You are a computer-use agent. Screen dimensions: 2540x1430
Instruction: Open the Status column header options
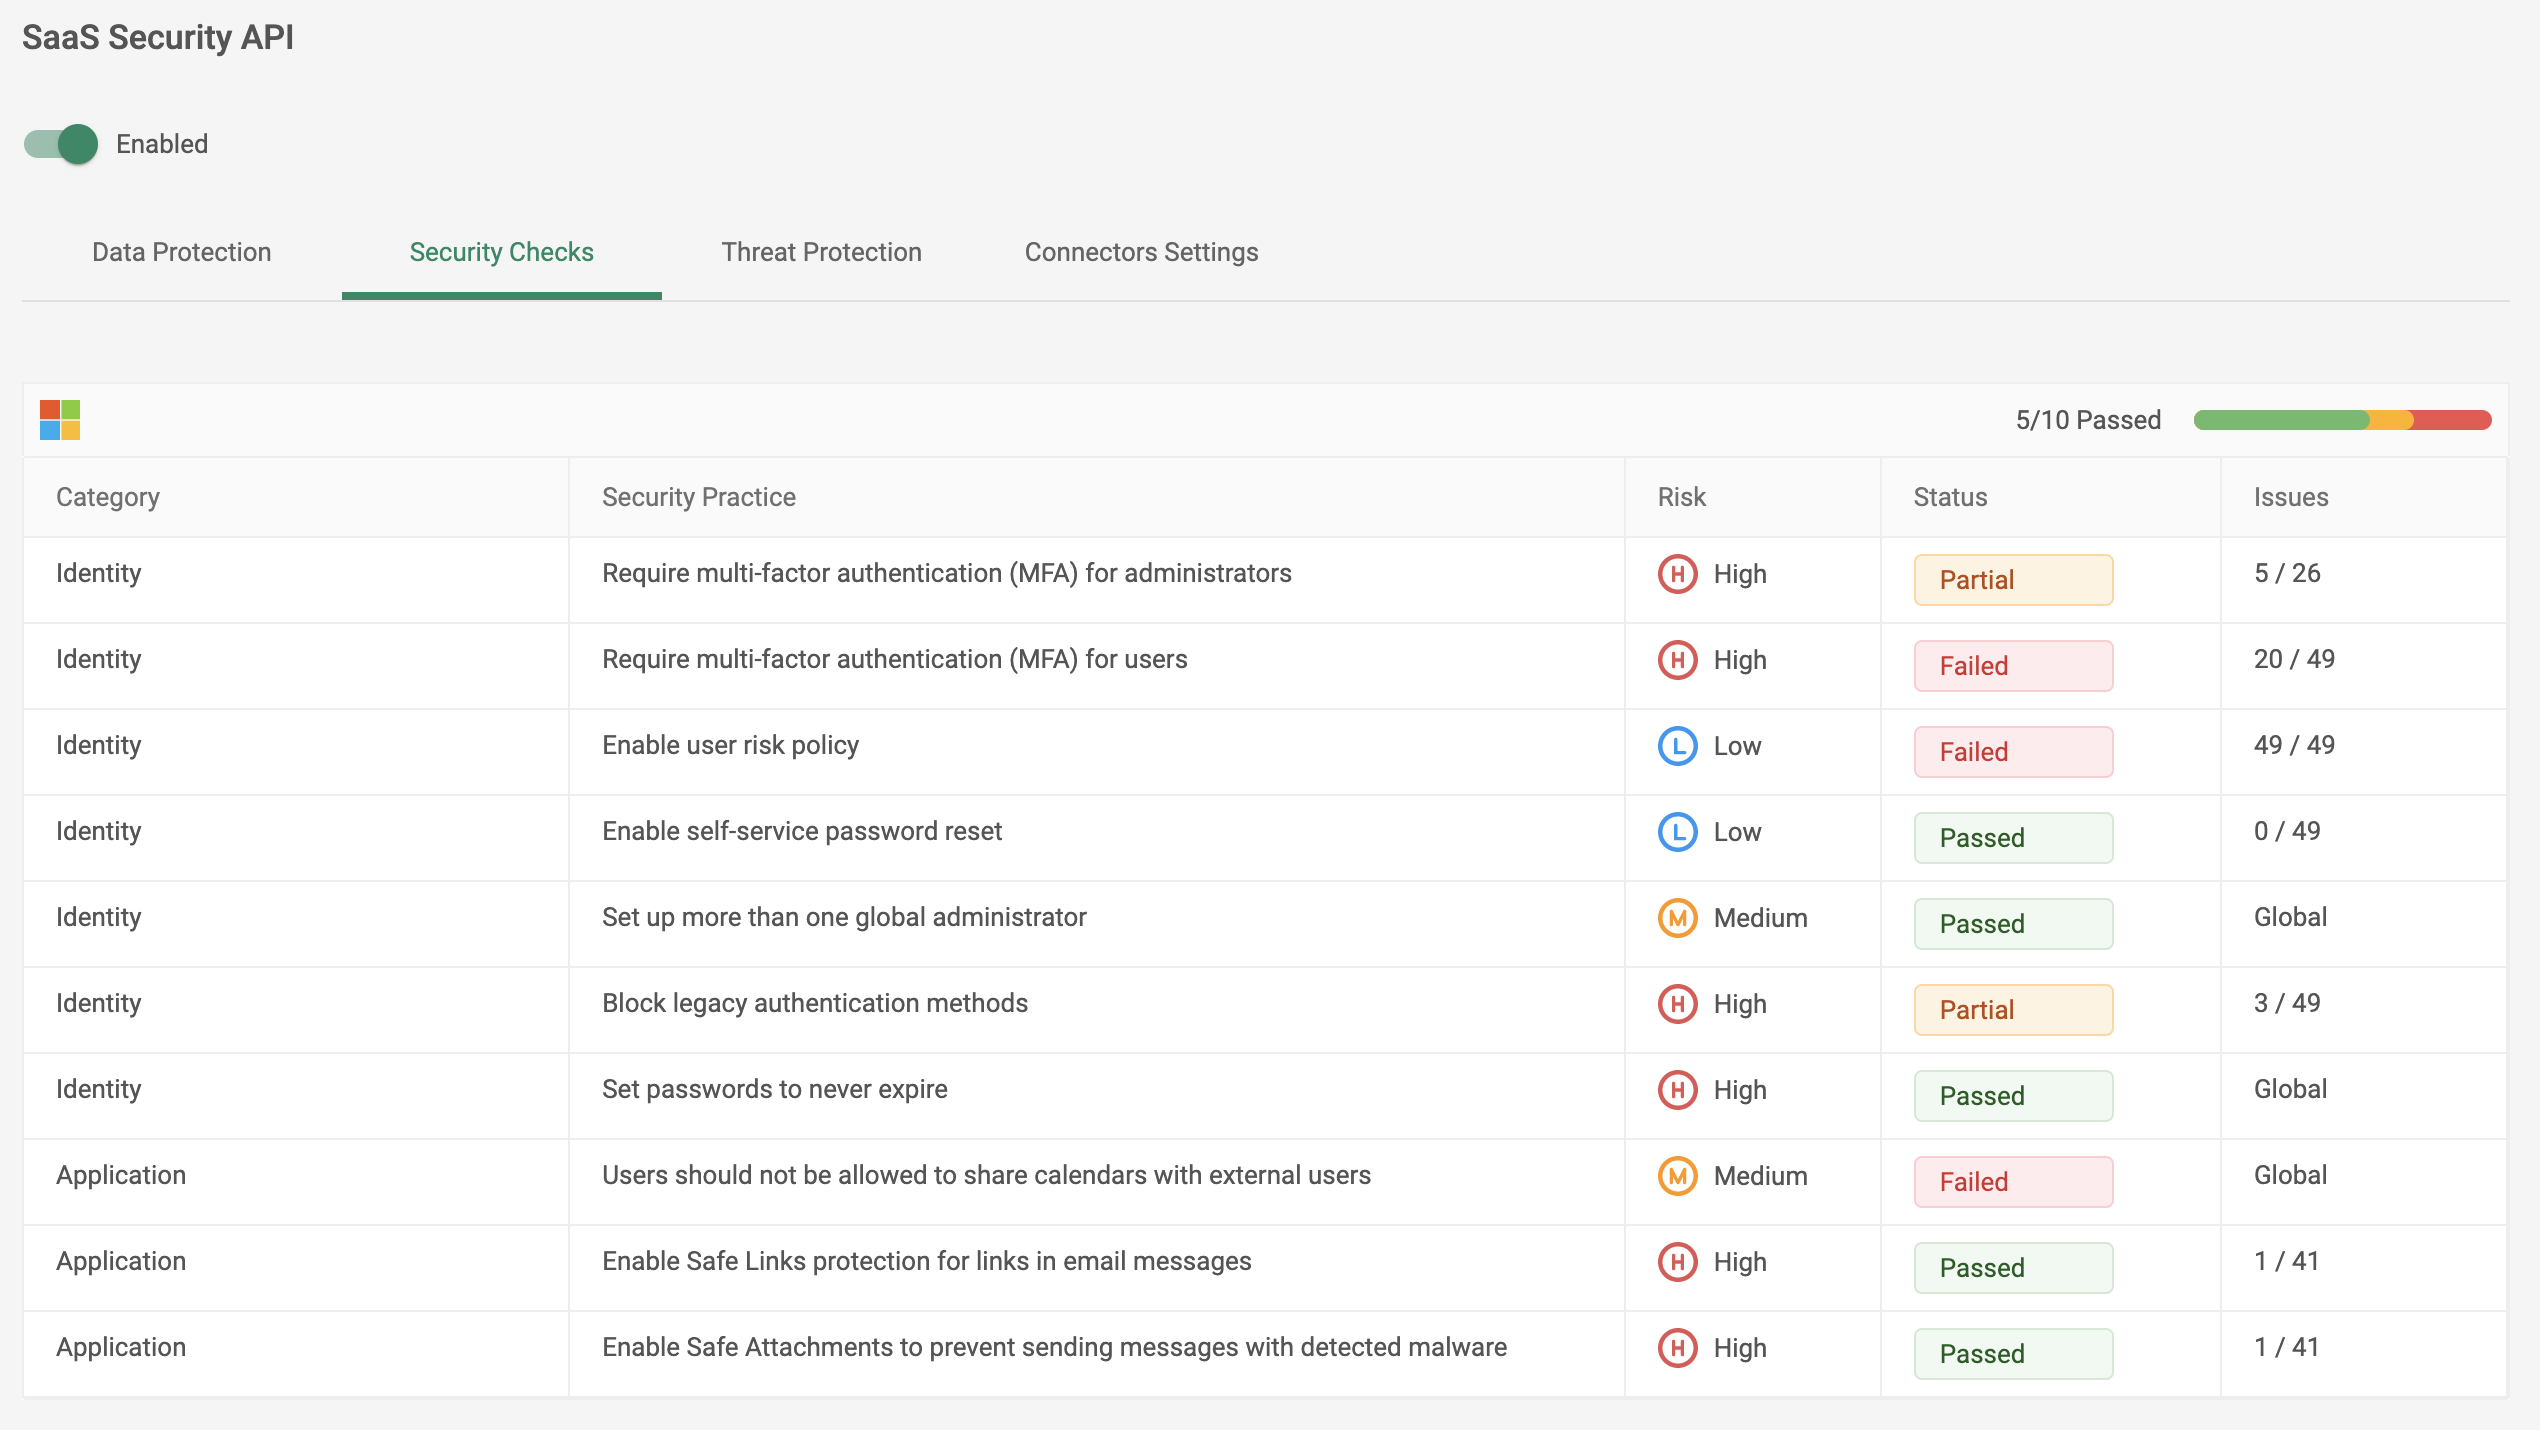coord(1947,496)
